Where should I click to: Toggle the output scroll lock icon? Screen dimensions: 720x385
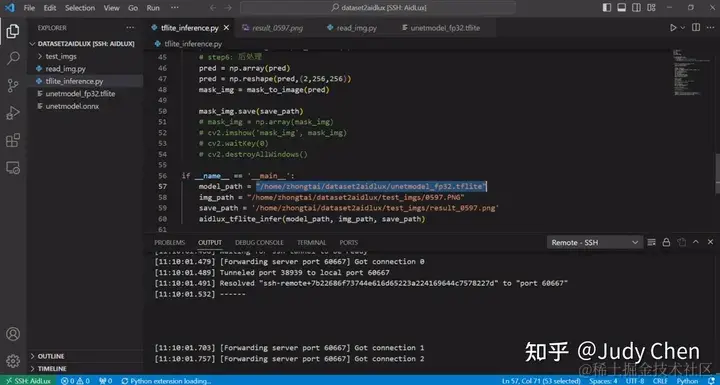click(x=666, y=242)
